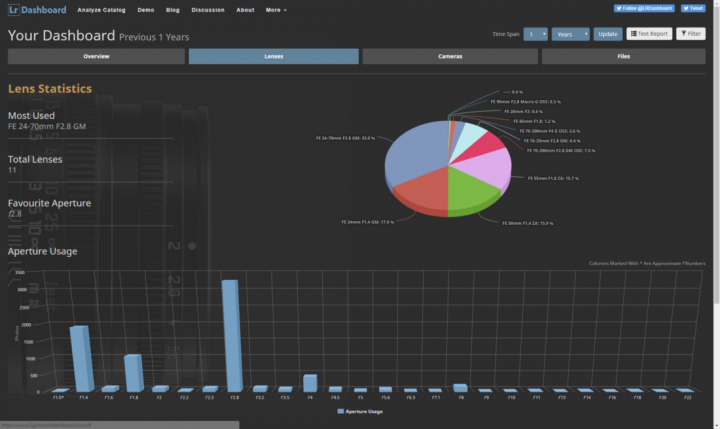Switch to the Overview tab
Image resolution: width=720 pixels, height=429 pixels.
(96, 56)
